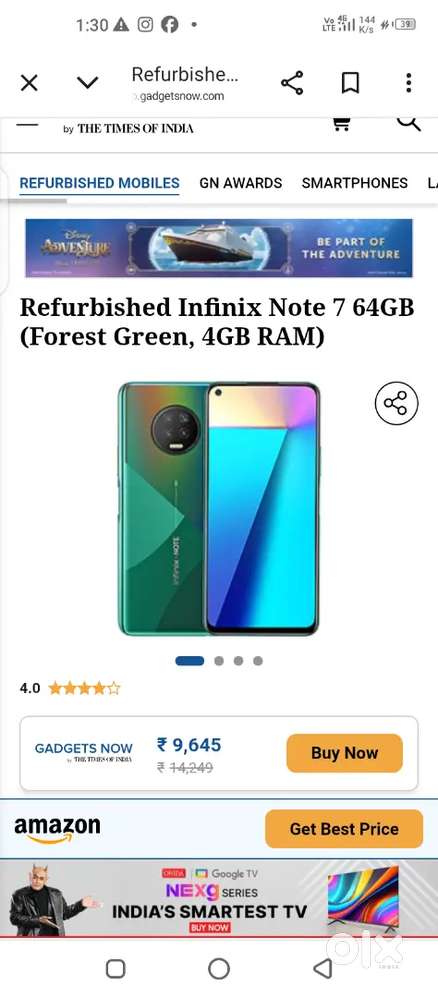Close the in-app browser tab
The height and width of the screenshot is (998, 438).
point(29,83)
